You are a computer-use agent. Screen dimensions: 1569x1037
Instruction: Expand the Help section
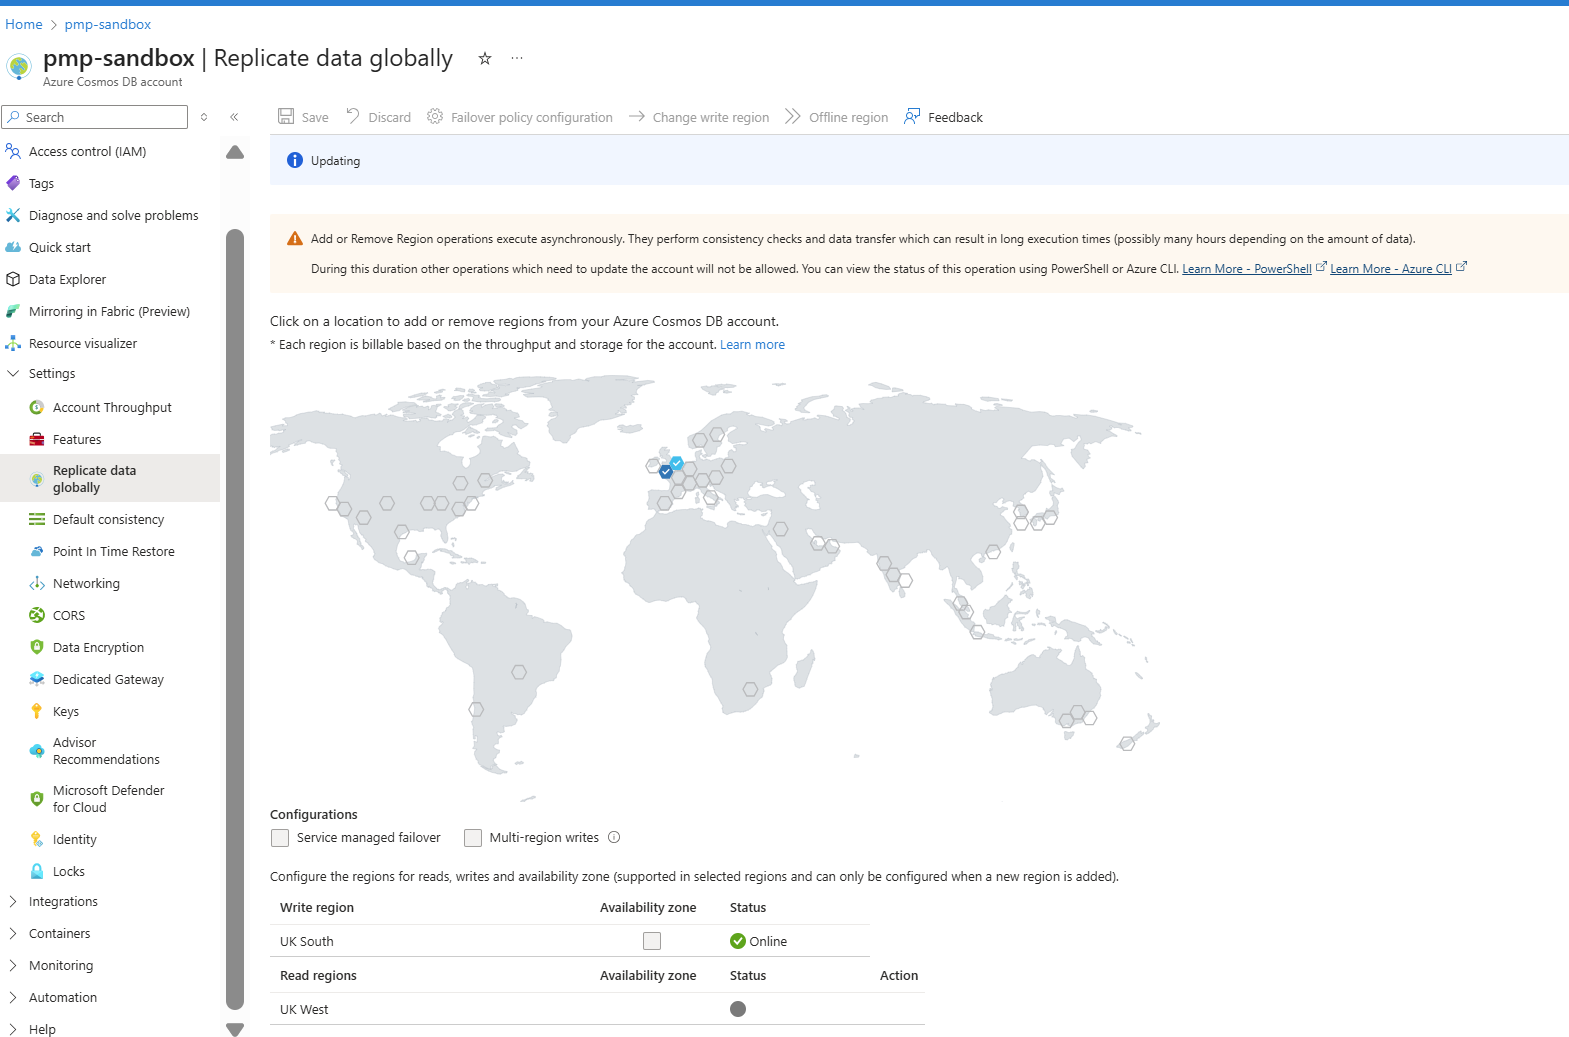tap(13, 1029)
